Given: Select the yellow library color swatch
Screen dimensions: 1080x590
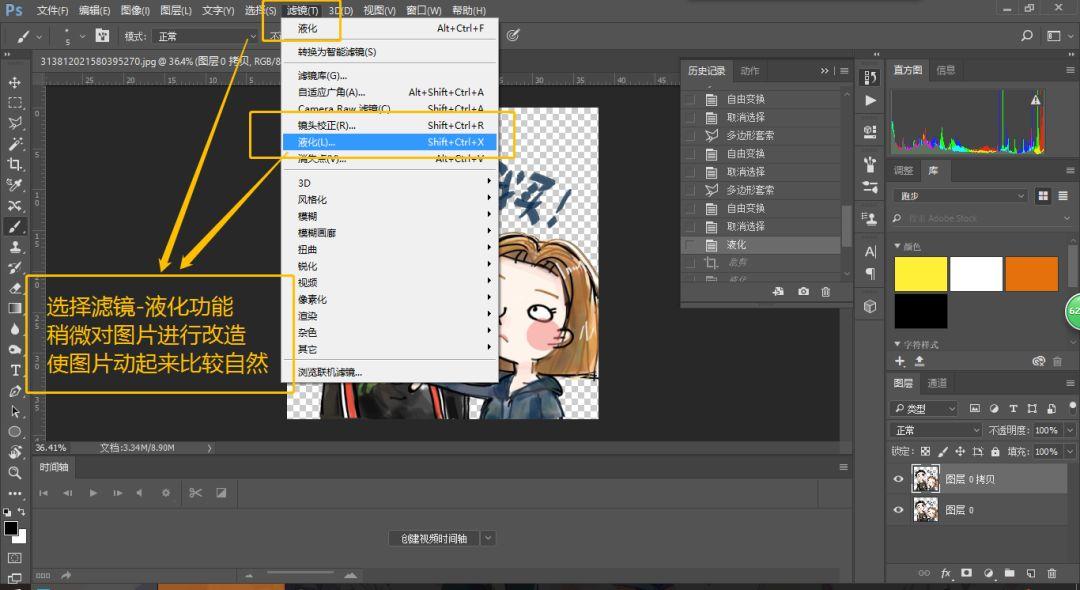Looking at the screenshot, I should tap(920, 274).
